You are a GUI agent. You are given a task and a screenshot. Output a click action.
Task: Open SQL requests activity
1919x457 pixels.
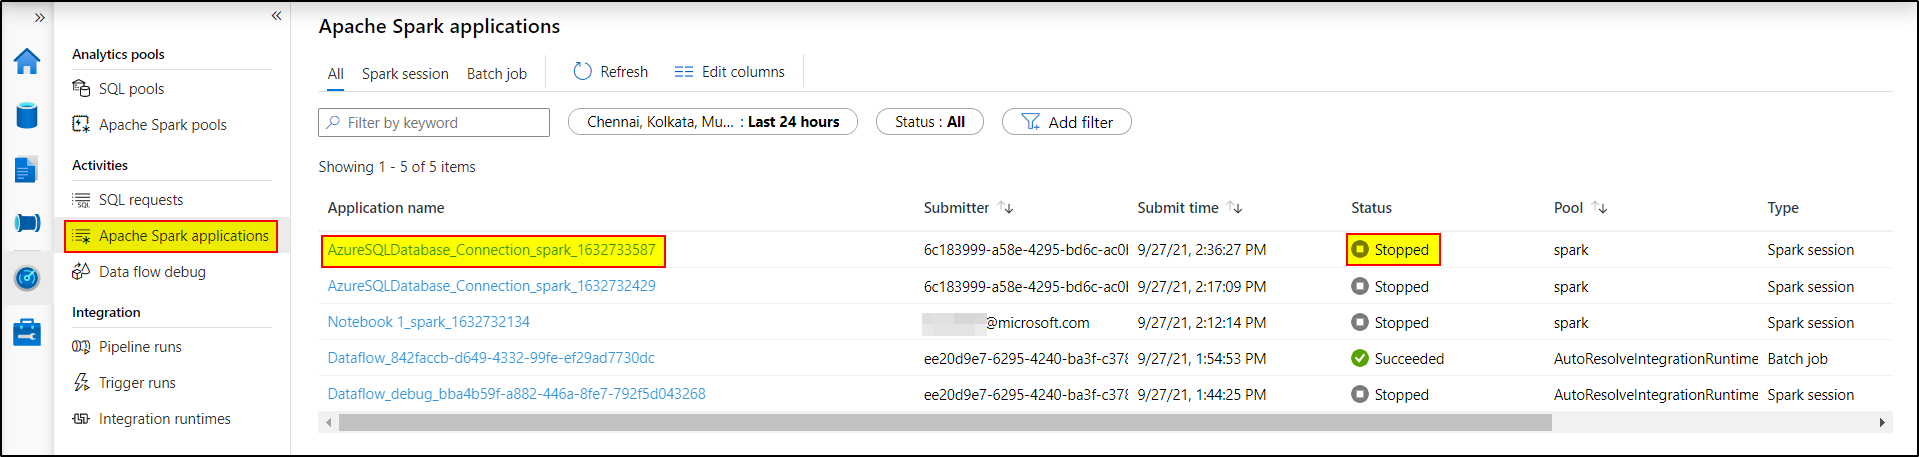pos(140,200)
